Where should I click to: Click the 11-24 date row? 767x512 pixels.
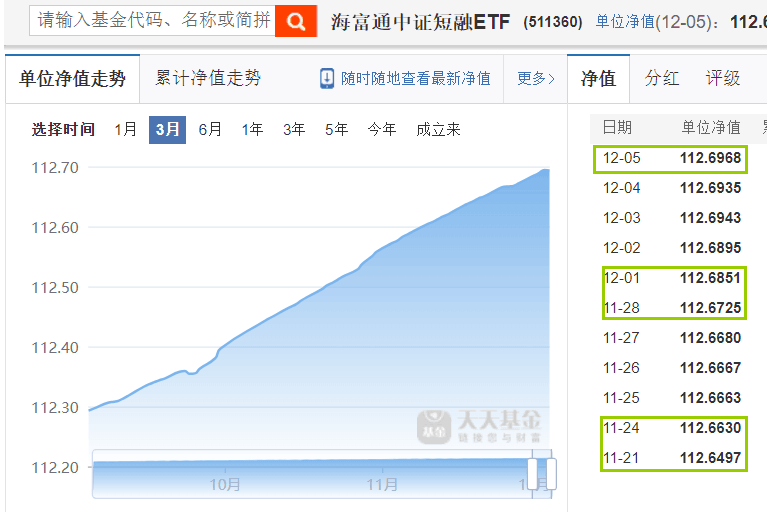click(622, 428)
